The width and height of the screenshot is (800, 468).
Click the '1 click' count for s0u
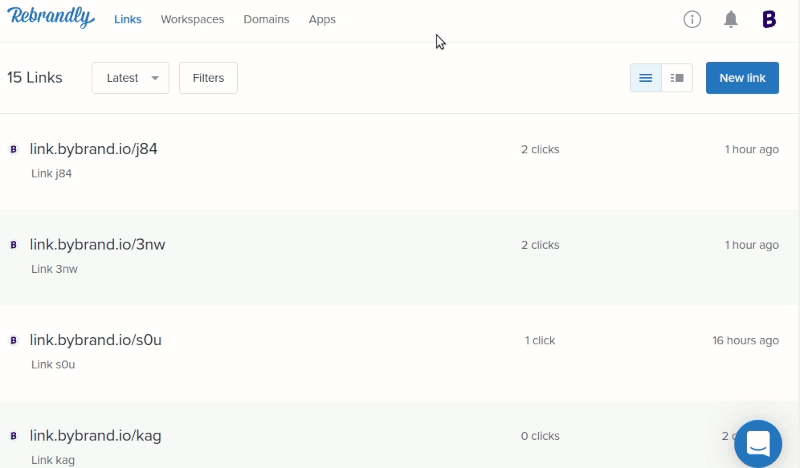click(x=540, y=340)
